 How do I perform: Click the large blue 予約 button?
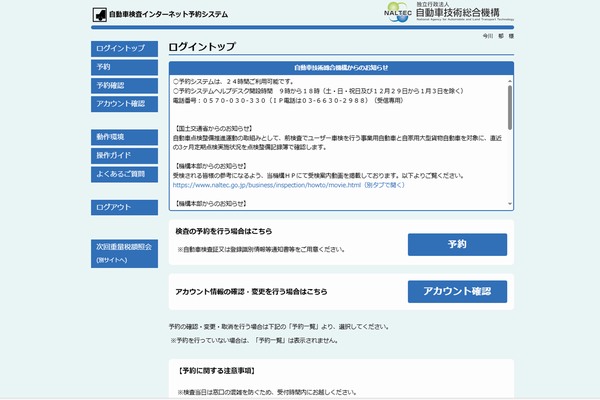457,245
